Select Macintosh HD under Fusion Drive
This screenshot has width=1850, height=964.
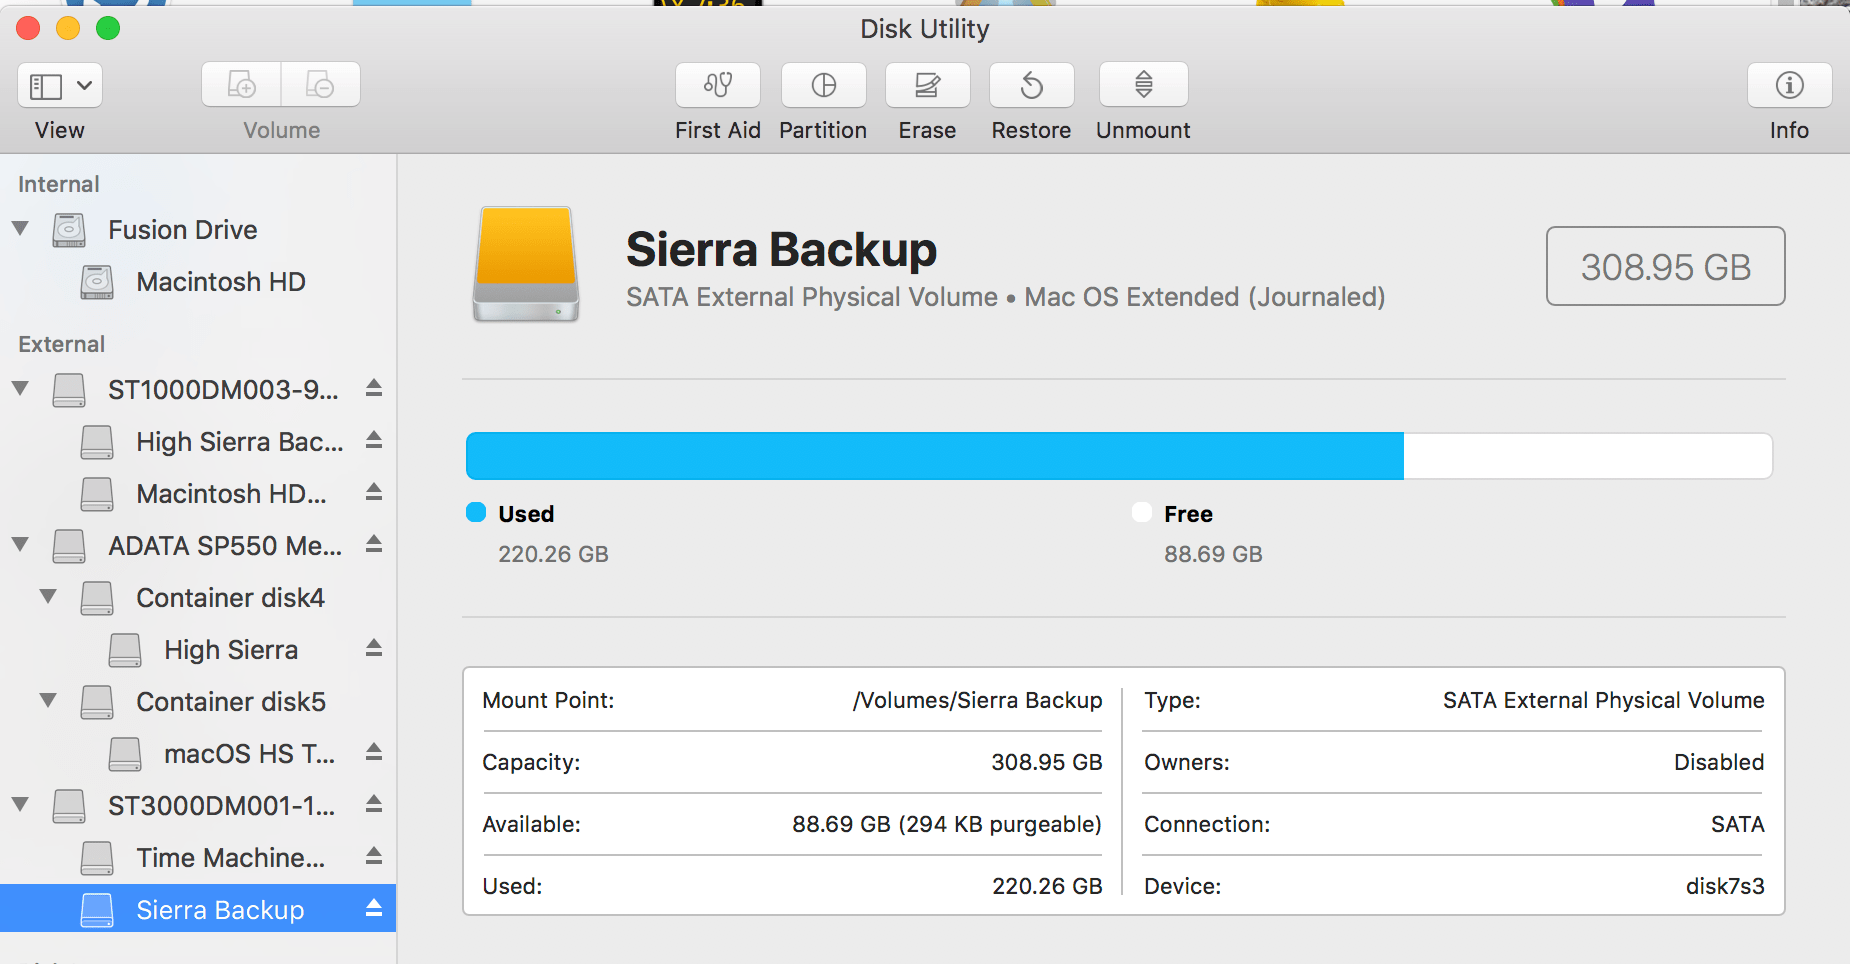[x=220, y=282]
